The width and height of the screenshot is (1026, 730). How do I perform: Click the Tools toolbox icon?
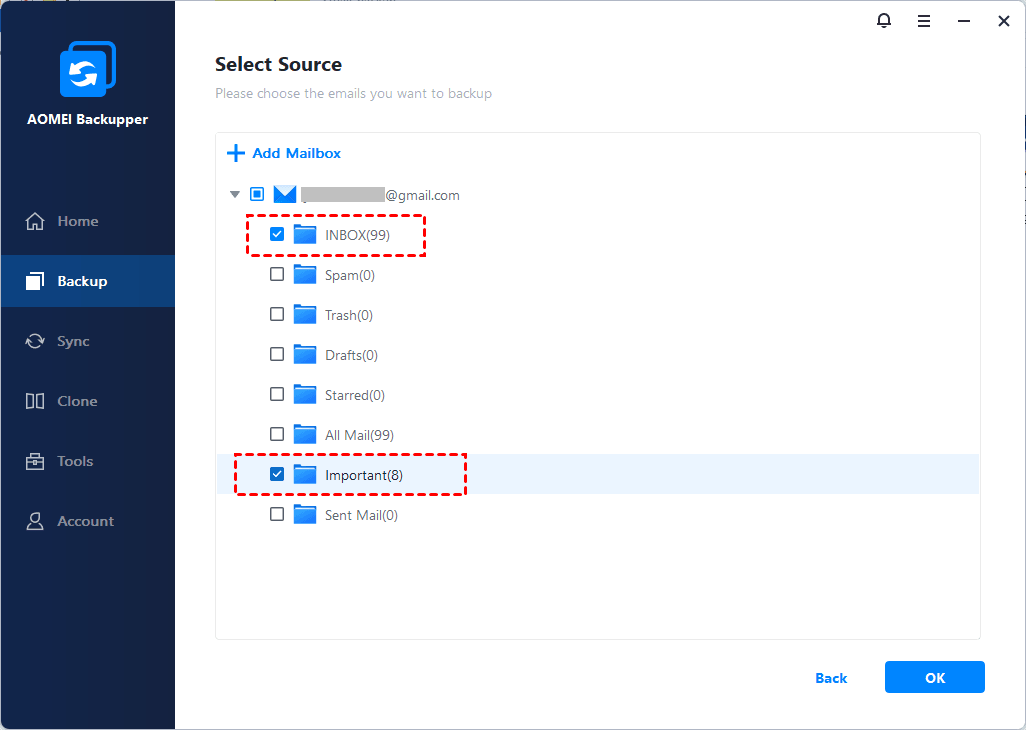[x=35, y=461]
